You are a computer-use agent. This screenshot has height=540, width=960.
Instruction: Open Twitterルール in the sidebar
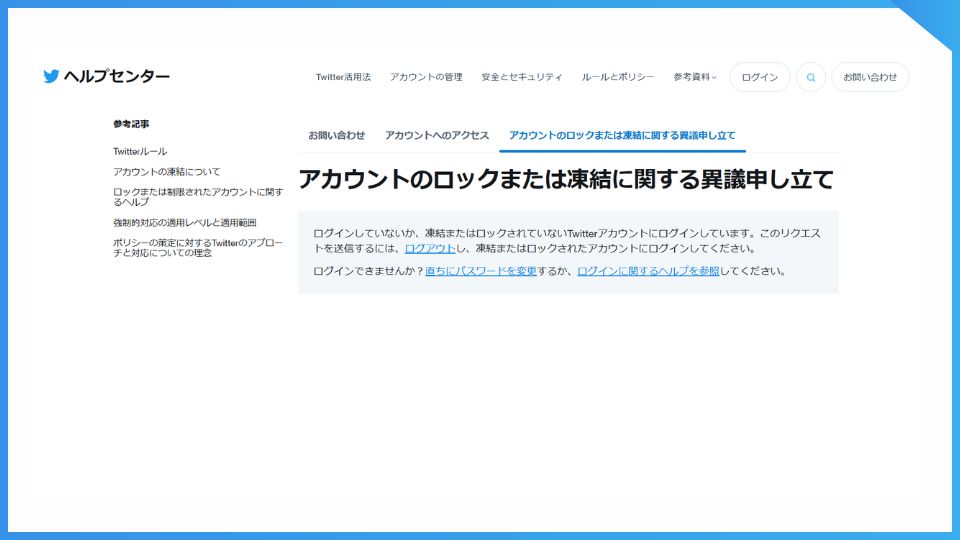(140, 151)
